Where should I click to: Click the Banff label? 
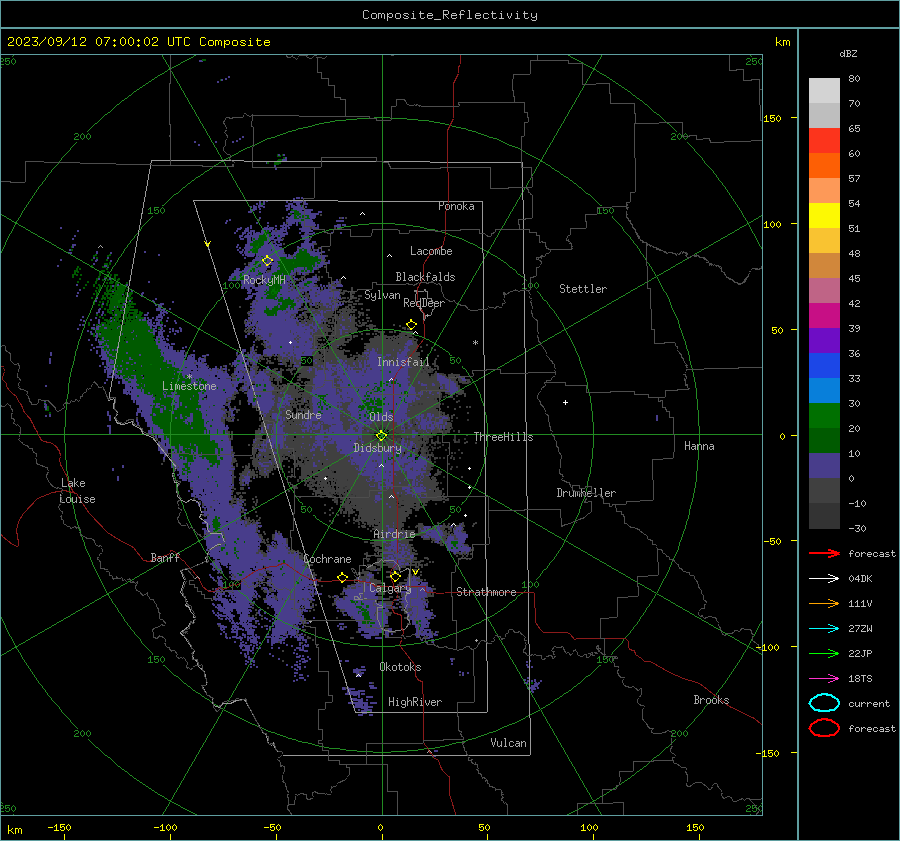165,557
